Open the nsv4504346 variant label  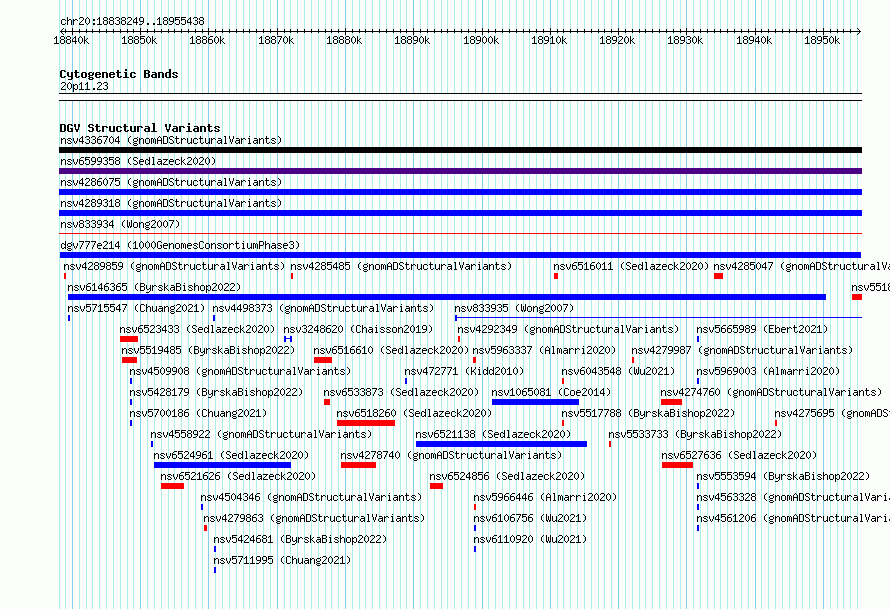click(x=312, y=497)
